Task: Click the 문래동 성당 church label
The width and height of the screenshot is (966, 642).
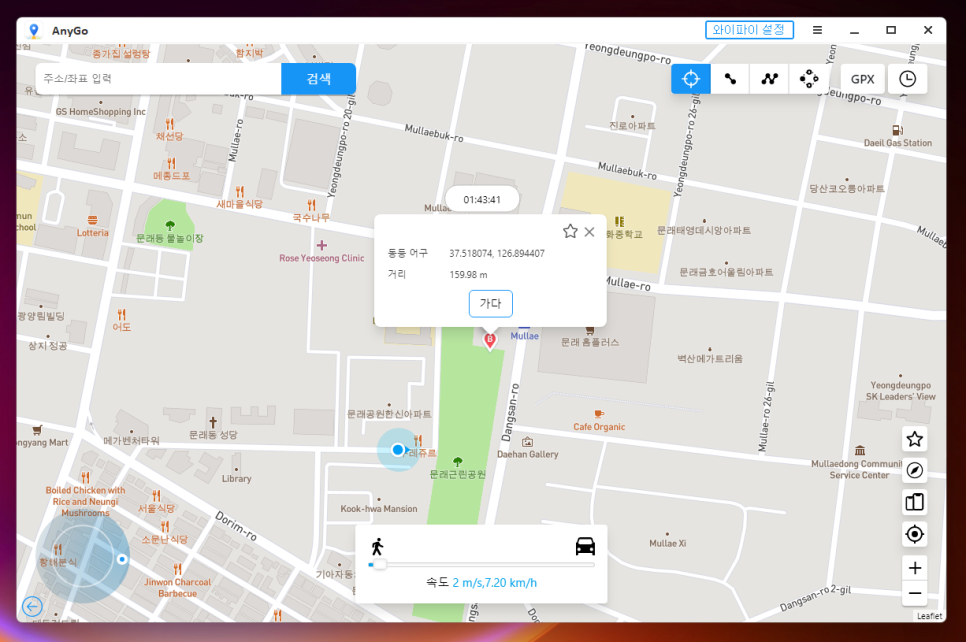Action: [213, 435]
